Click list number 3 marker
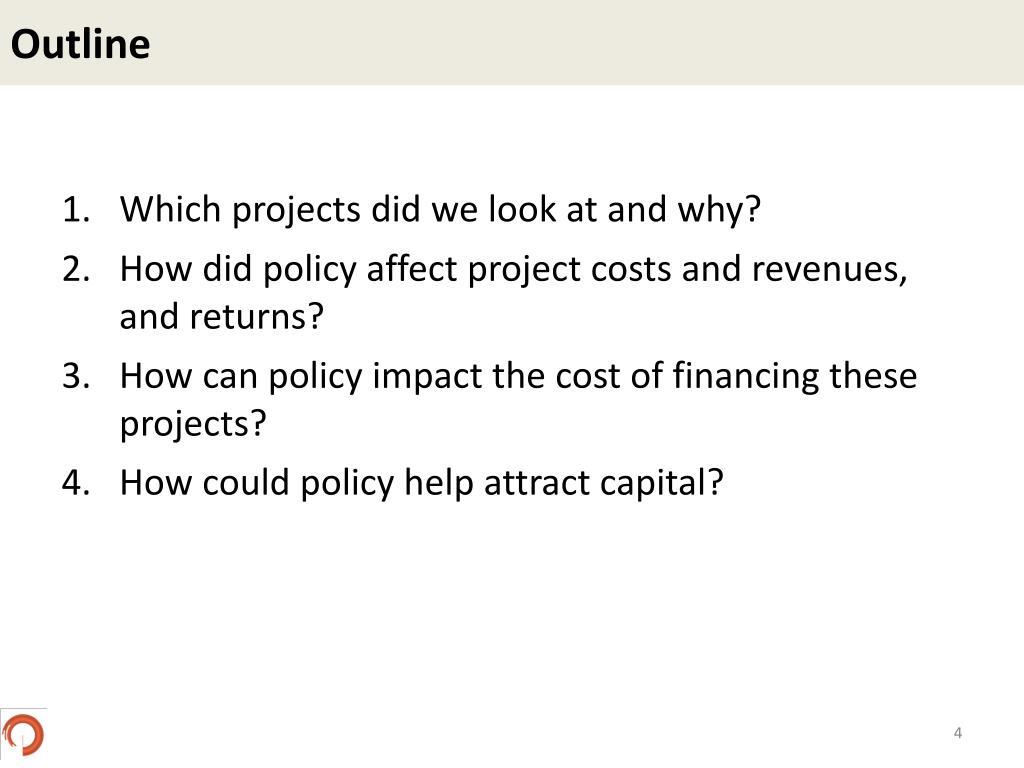This screenshot has width=1024, height=768. tap(76, 376)
